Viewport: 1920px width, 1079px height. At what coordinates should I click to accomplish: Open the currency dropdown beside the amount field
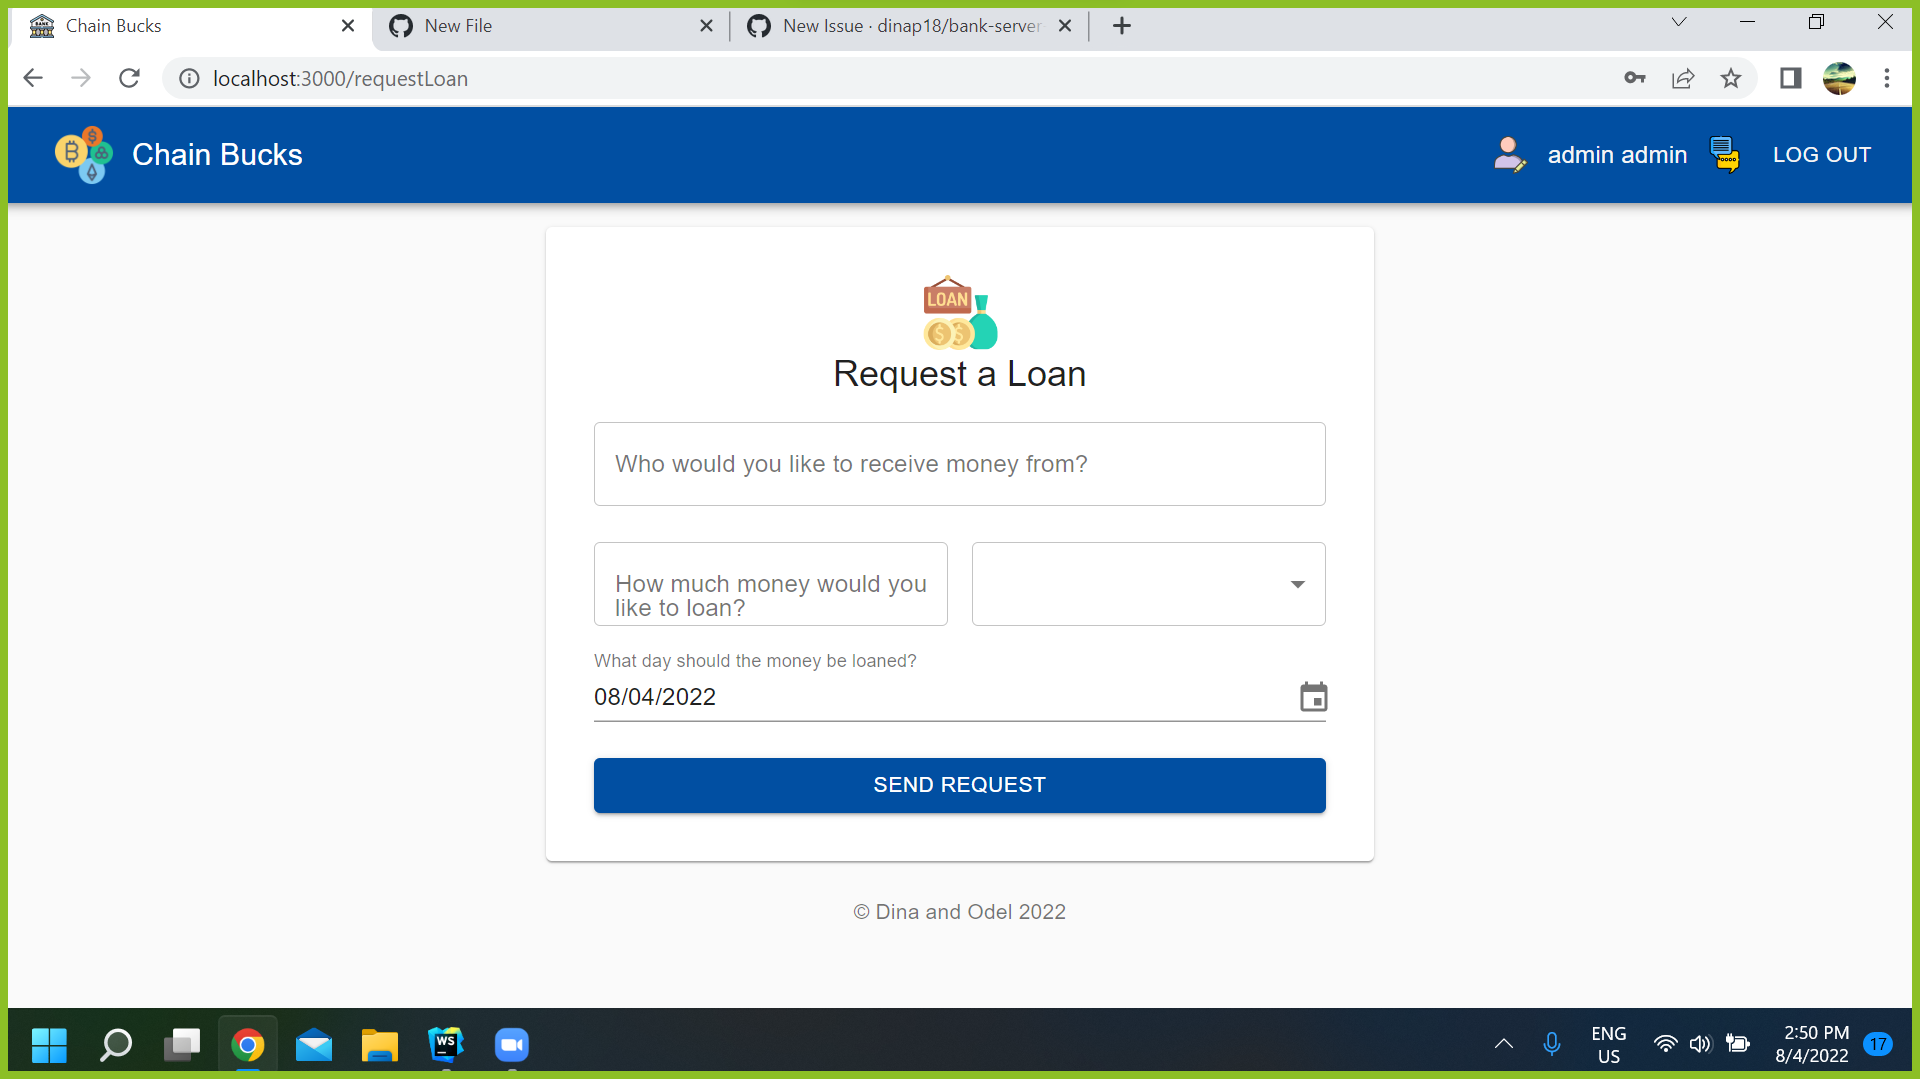coord(1297,584)
